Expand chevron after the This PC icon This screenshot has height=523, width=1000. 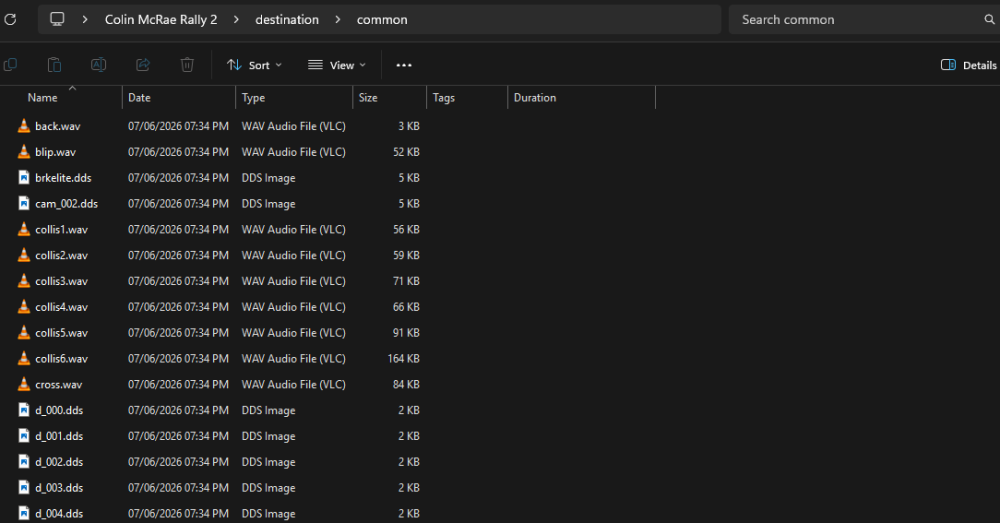pyautogui.click(x=85, y=20)
